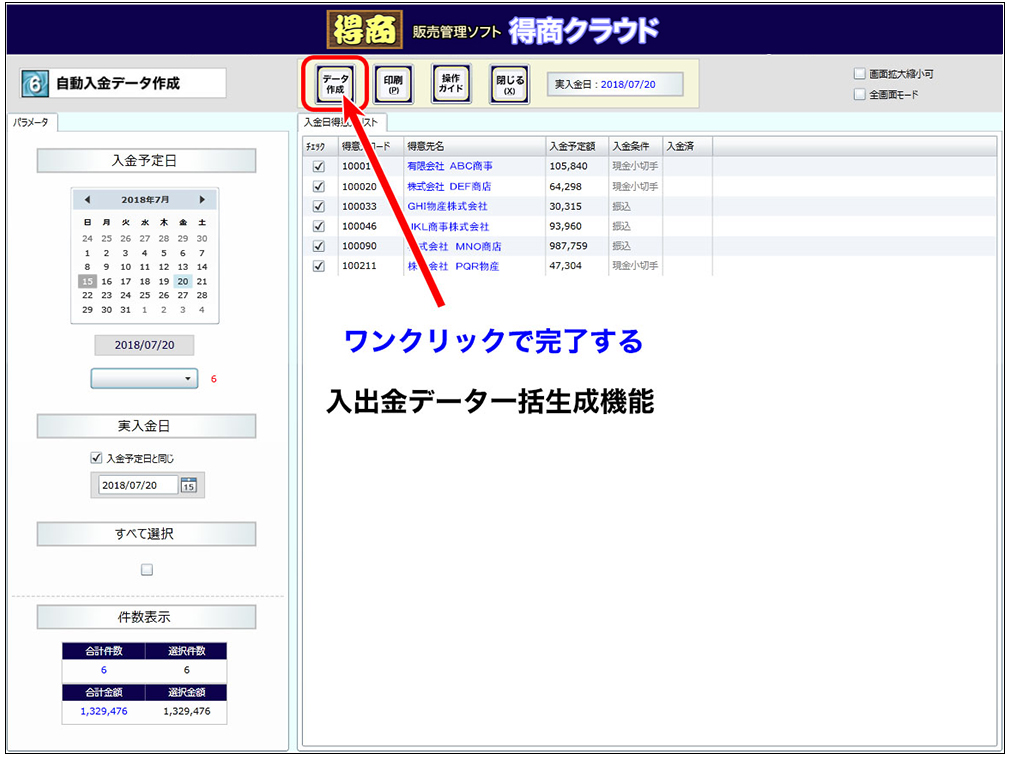Toggle the すべて選択 checkbox

[x=147, y=569]
